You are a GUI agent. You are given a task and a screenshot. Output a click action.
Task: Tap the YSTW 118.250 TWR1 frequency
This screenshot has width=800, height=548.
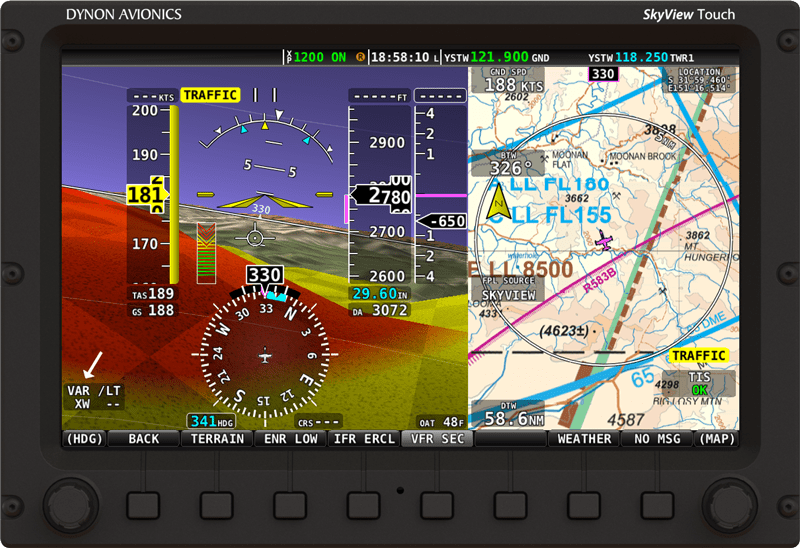click(641, 57)
